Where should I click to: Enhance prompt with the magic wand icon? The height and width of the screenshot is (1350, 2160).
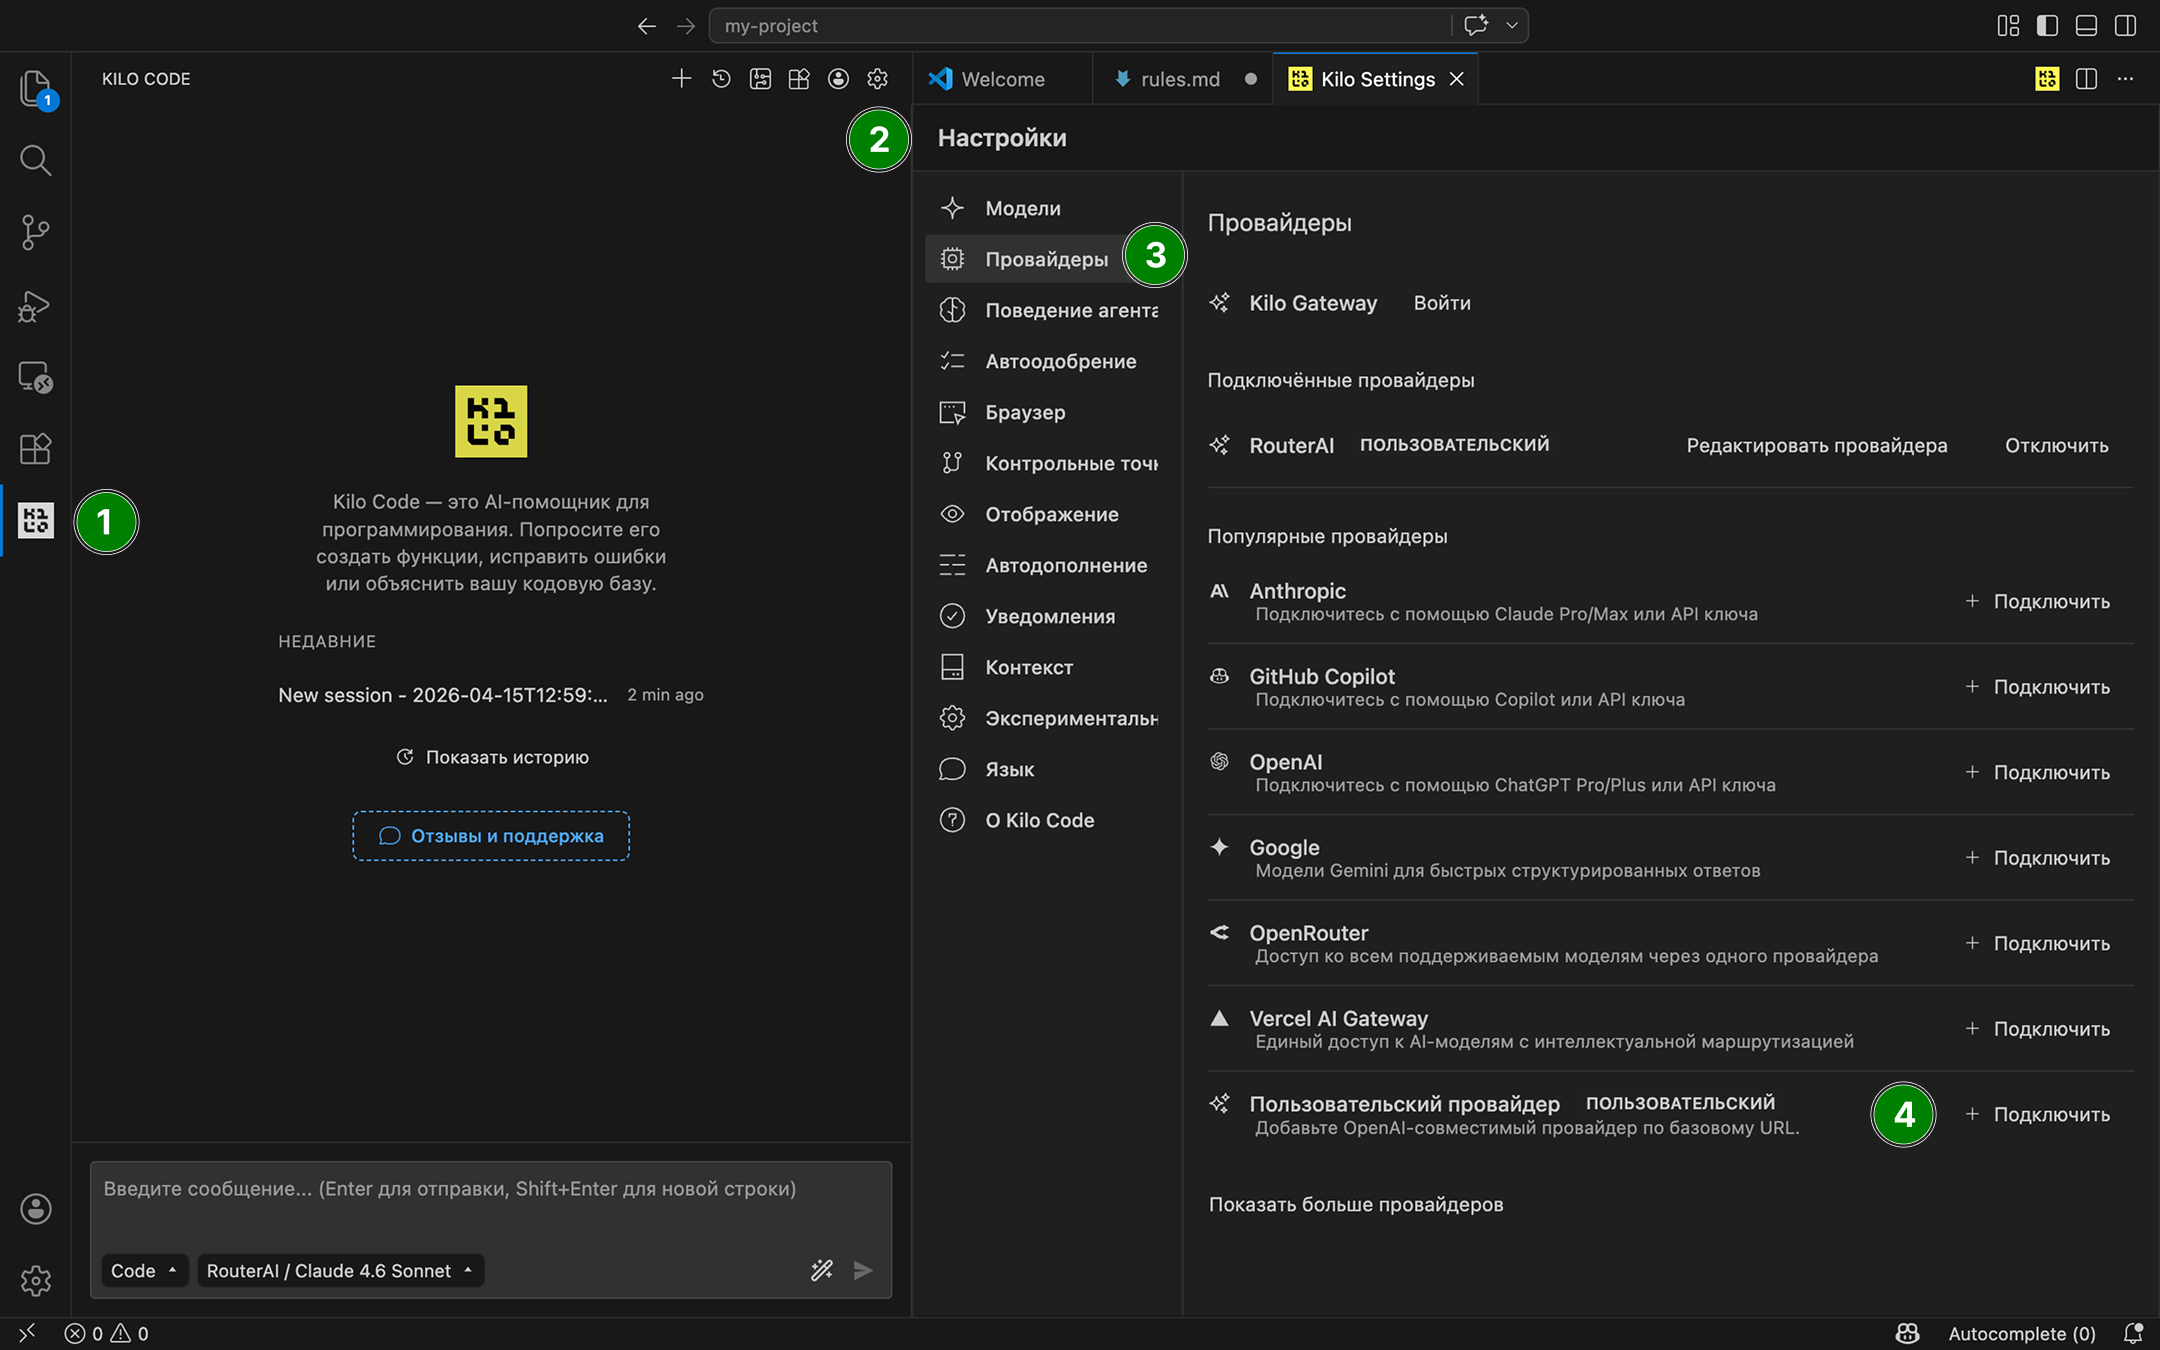click(822, 1270)
